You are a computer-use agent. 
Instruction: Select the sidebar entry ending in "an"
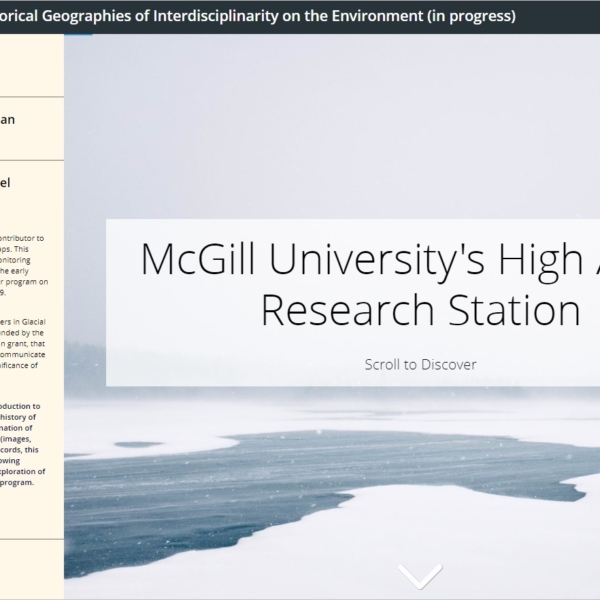point(10,120)
